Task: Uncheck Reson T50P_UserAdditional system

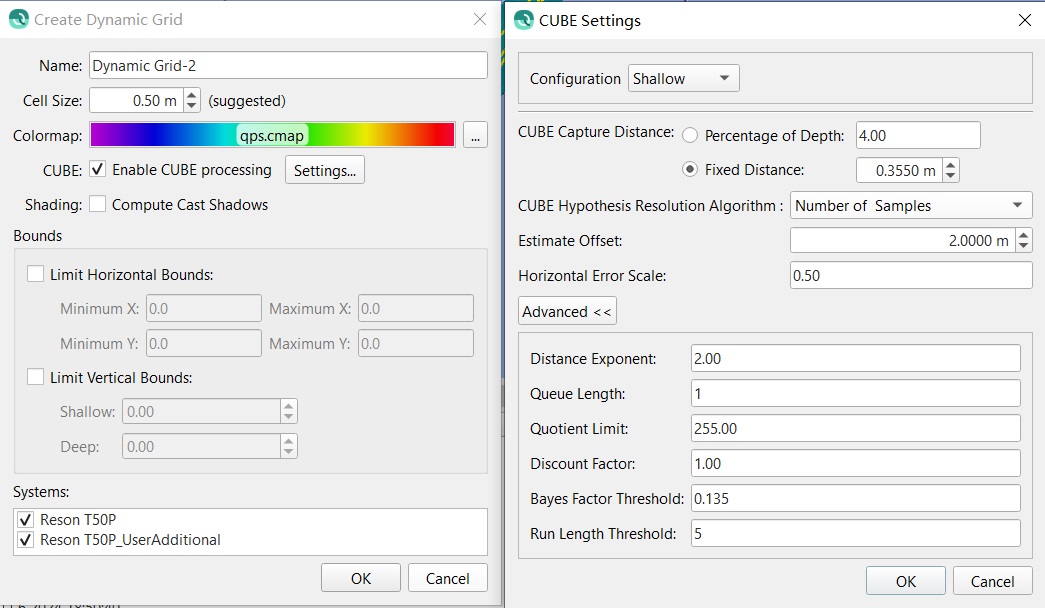Action: pyautogui.click(x=25, y=539)
